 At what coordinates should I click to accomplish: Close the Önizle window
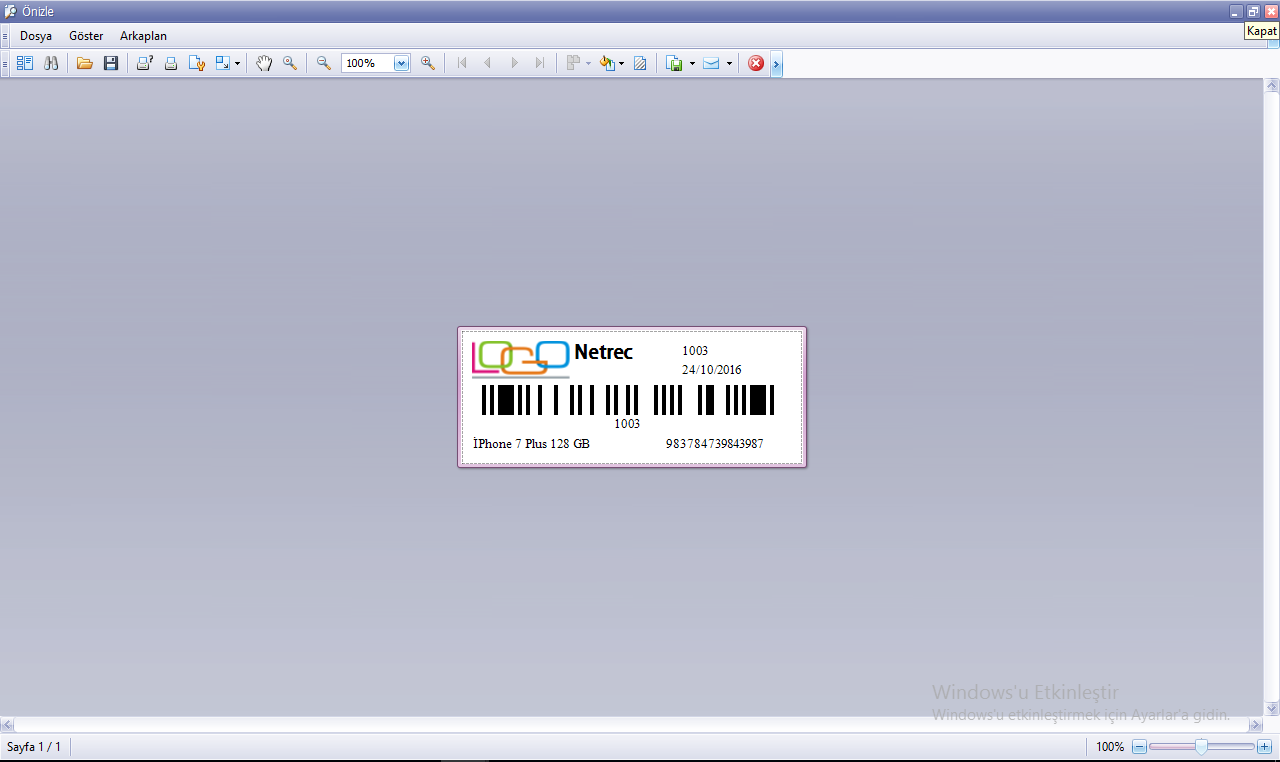pyautogui.click(x=1271, y=11)
